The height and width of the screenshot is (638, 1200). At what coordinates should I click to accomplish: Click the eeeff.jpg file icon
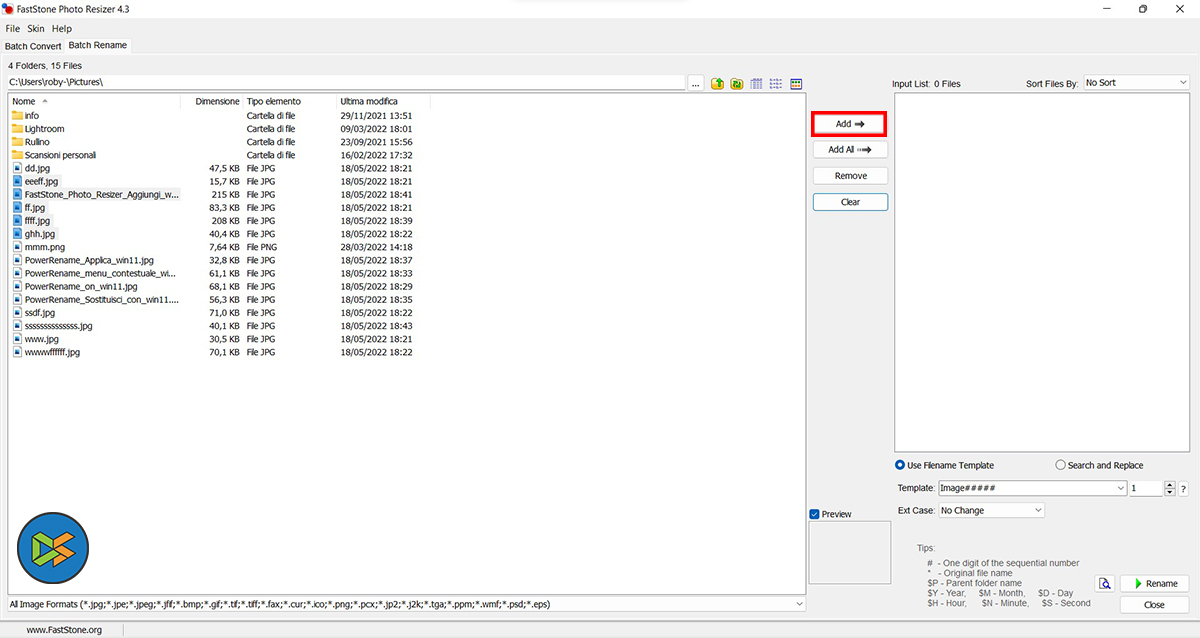click(x=17, y=181)
